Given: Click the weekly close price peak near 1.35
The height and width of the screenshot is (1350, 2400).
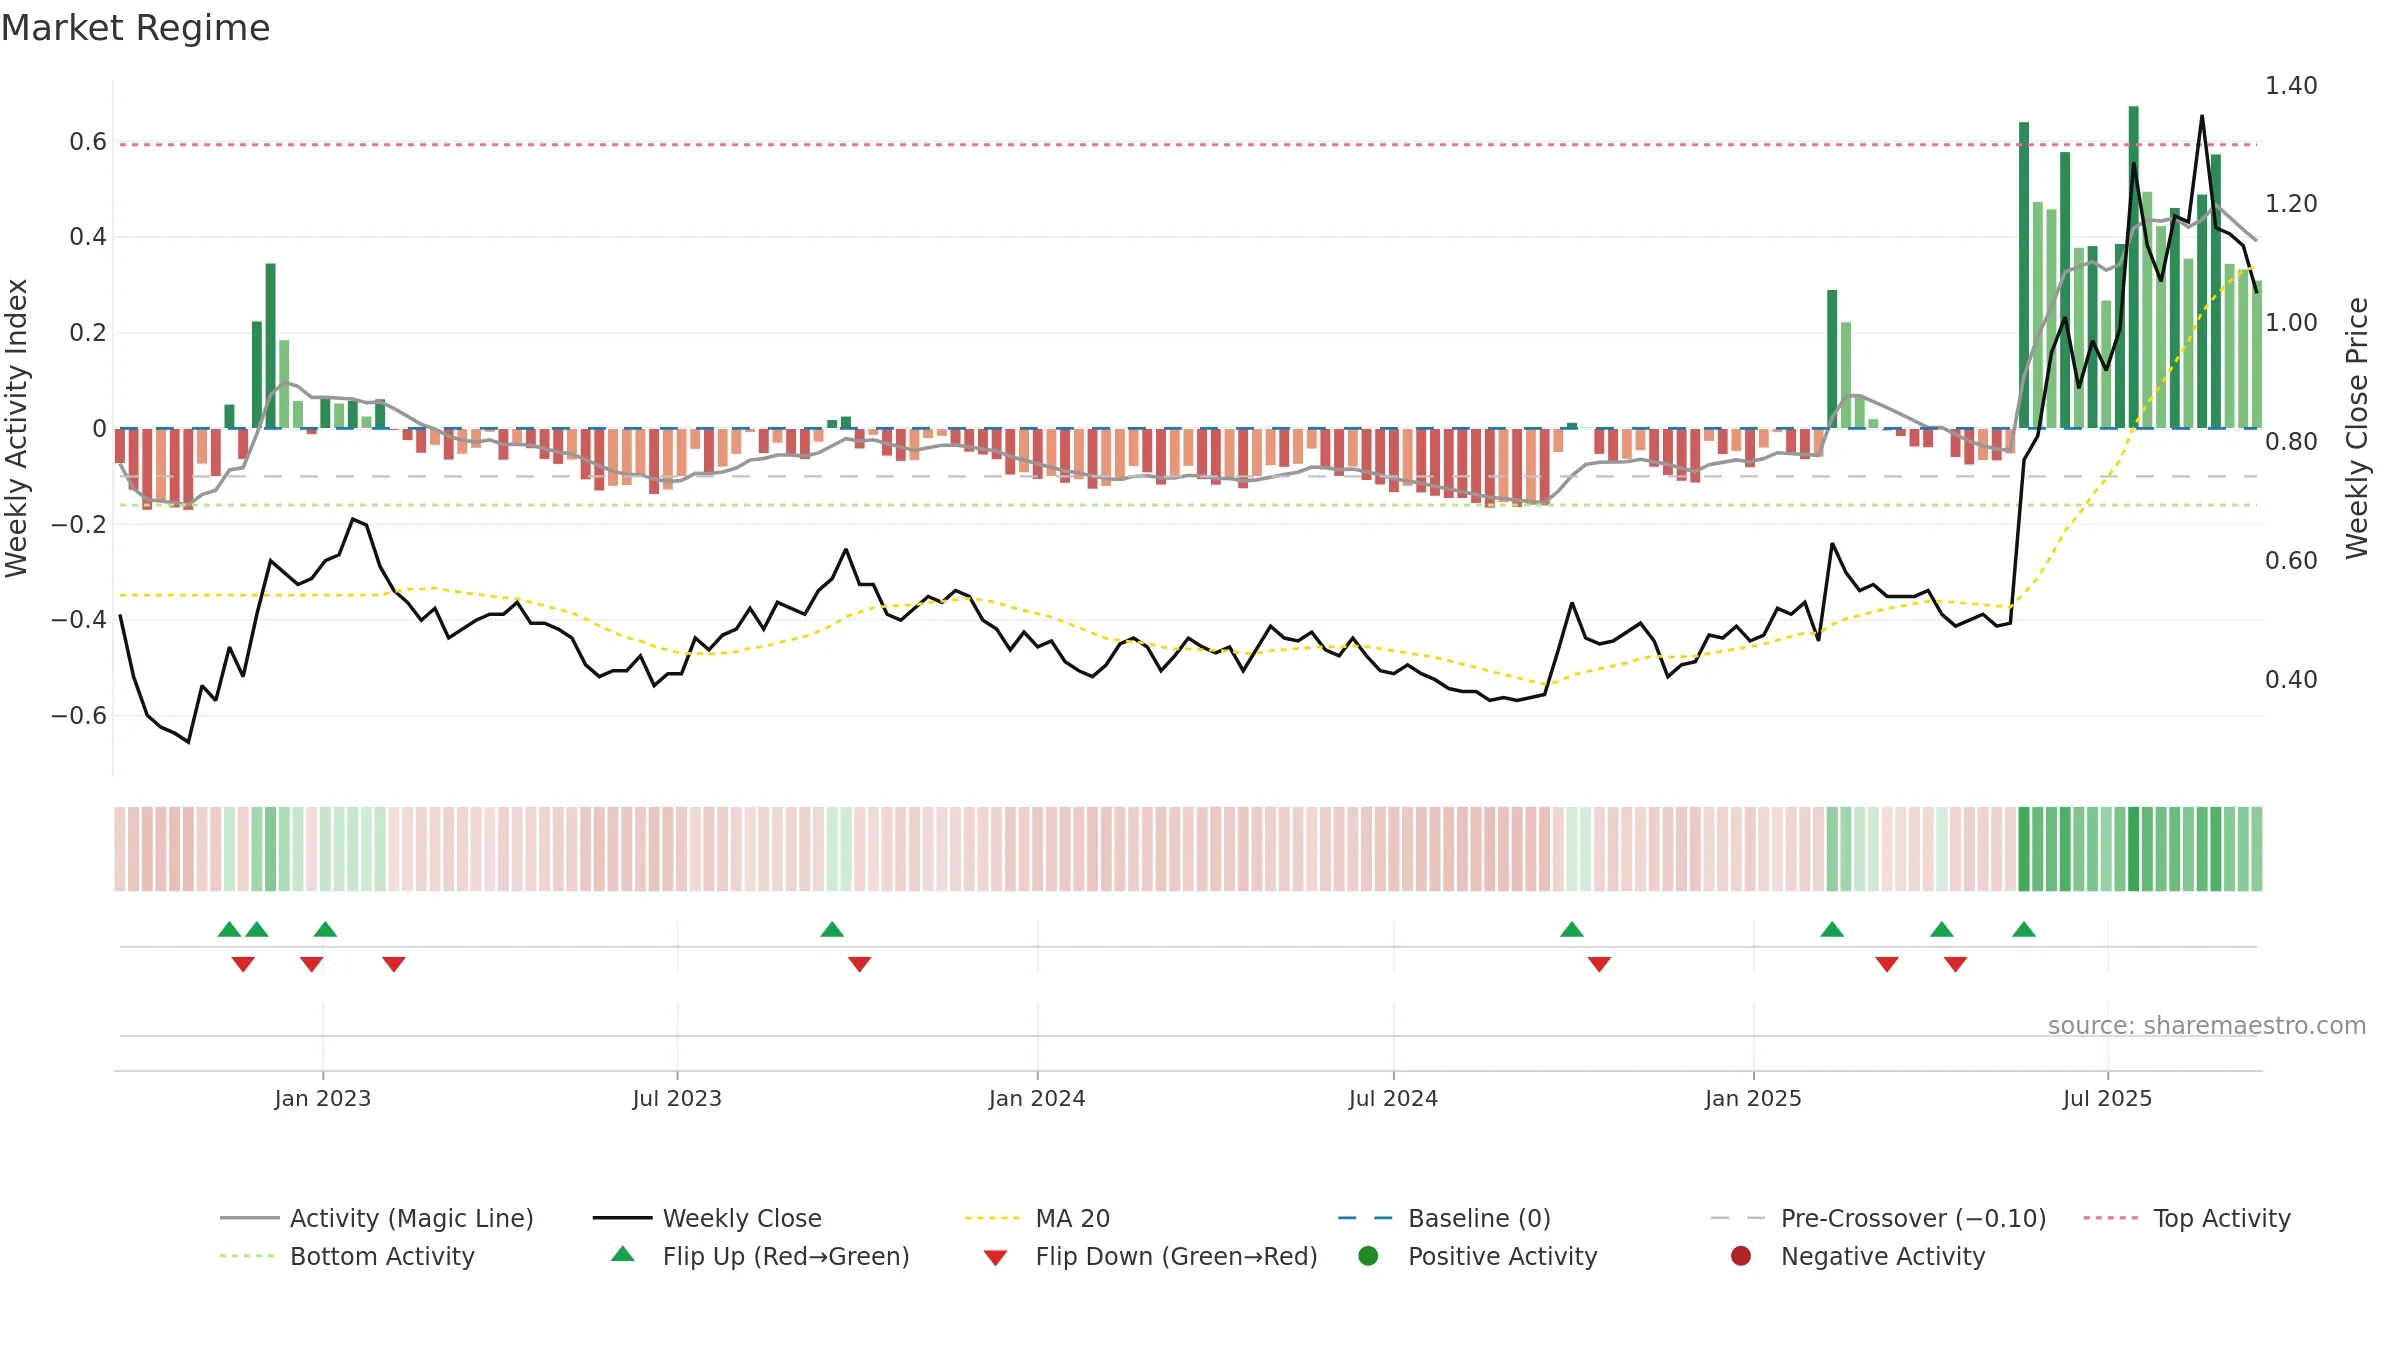Looking at the screenshot, I should click(2202, 117).
